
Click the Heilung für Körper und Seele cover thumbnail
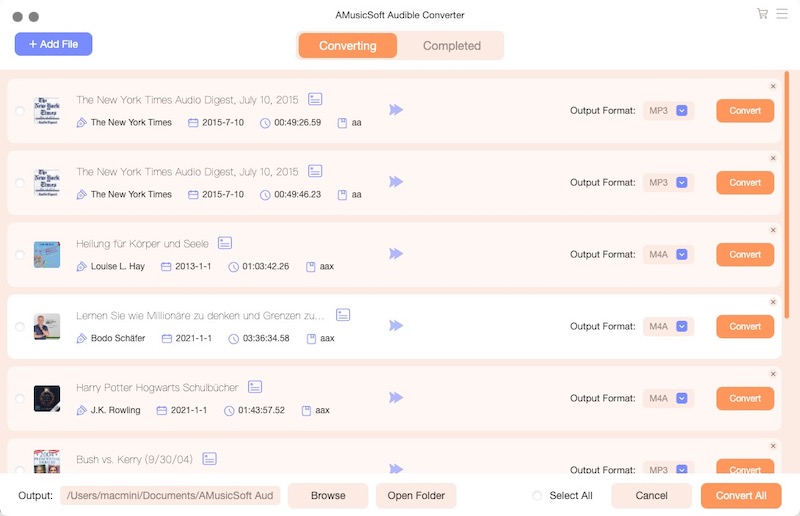coord(47,255)
